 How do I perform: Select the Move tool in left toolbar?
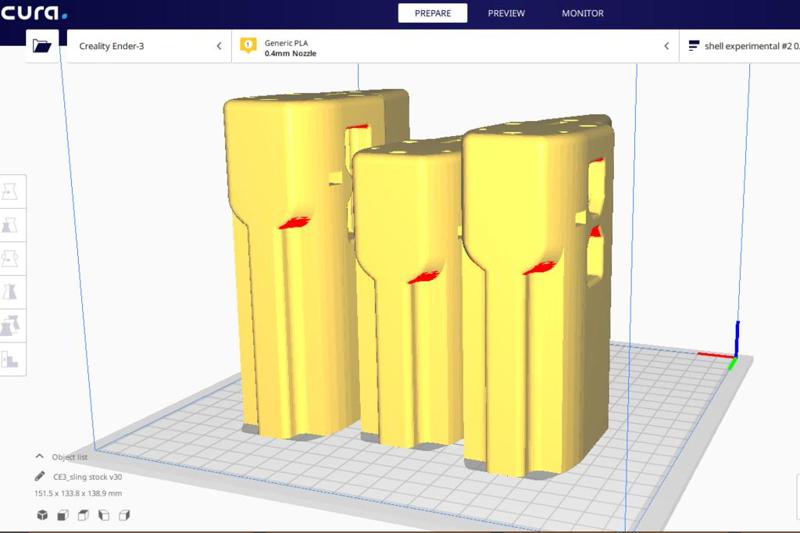pyautogui.click(x=10, y=191)
